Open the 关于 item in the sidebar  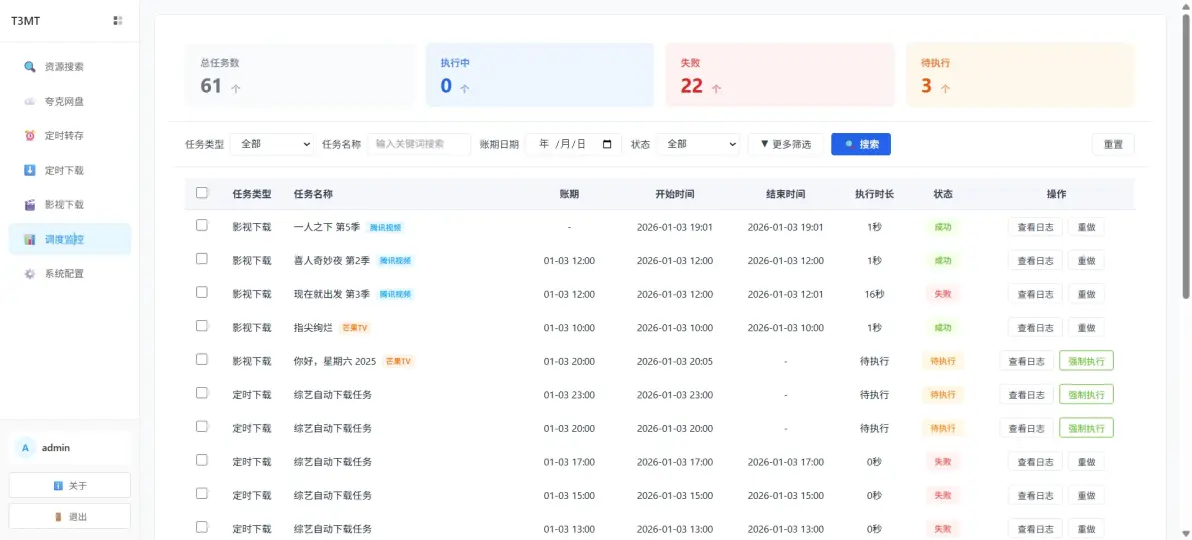(70, 486)
